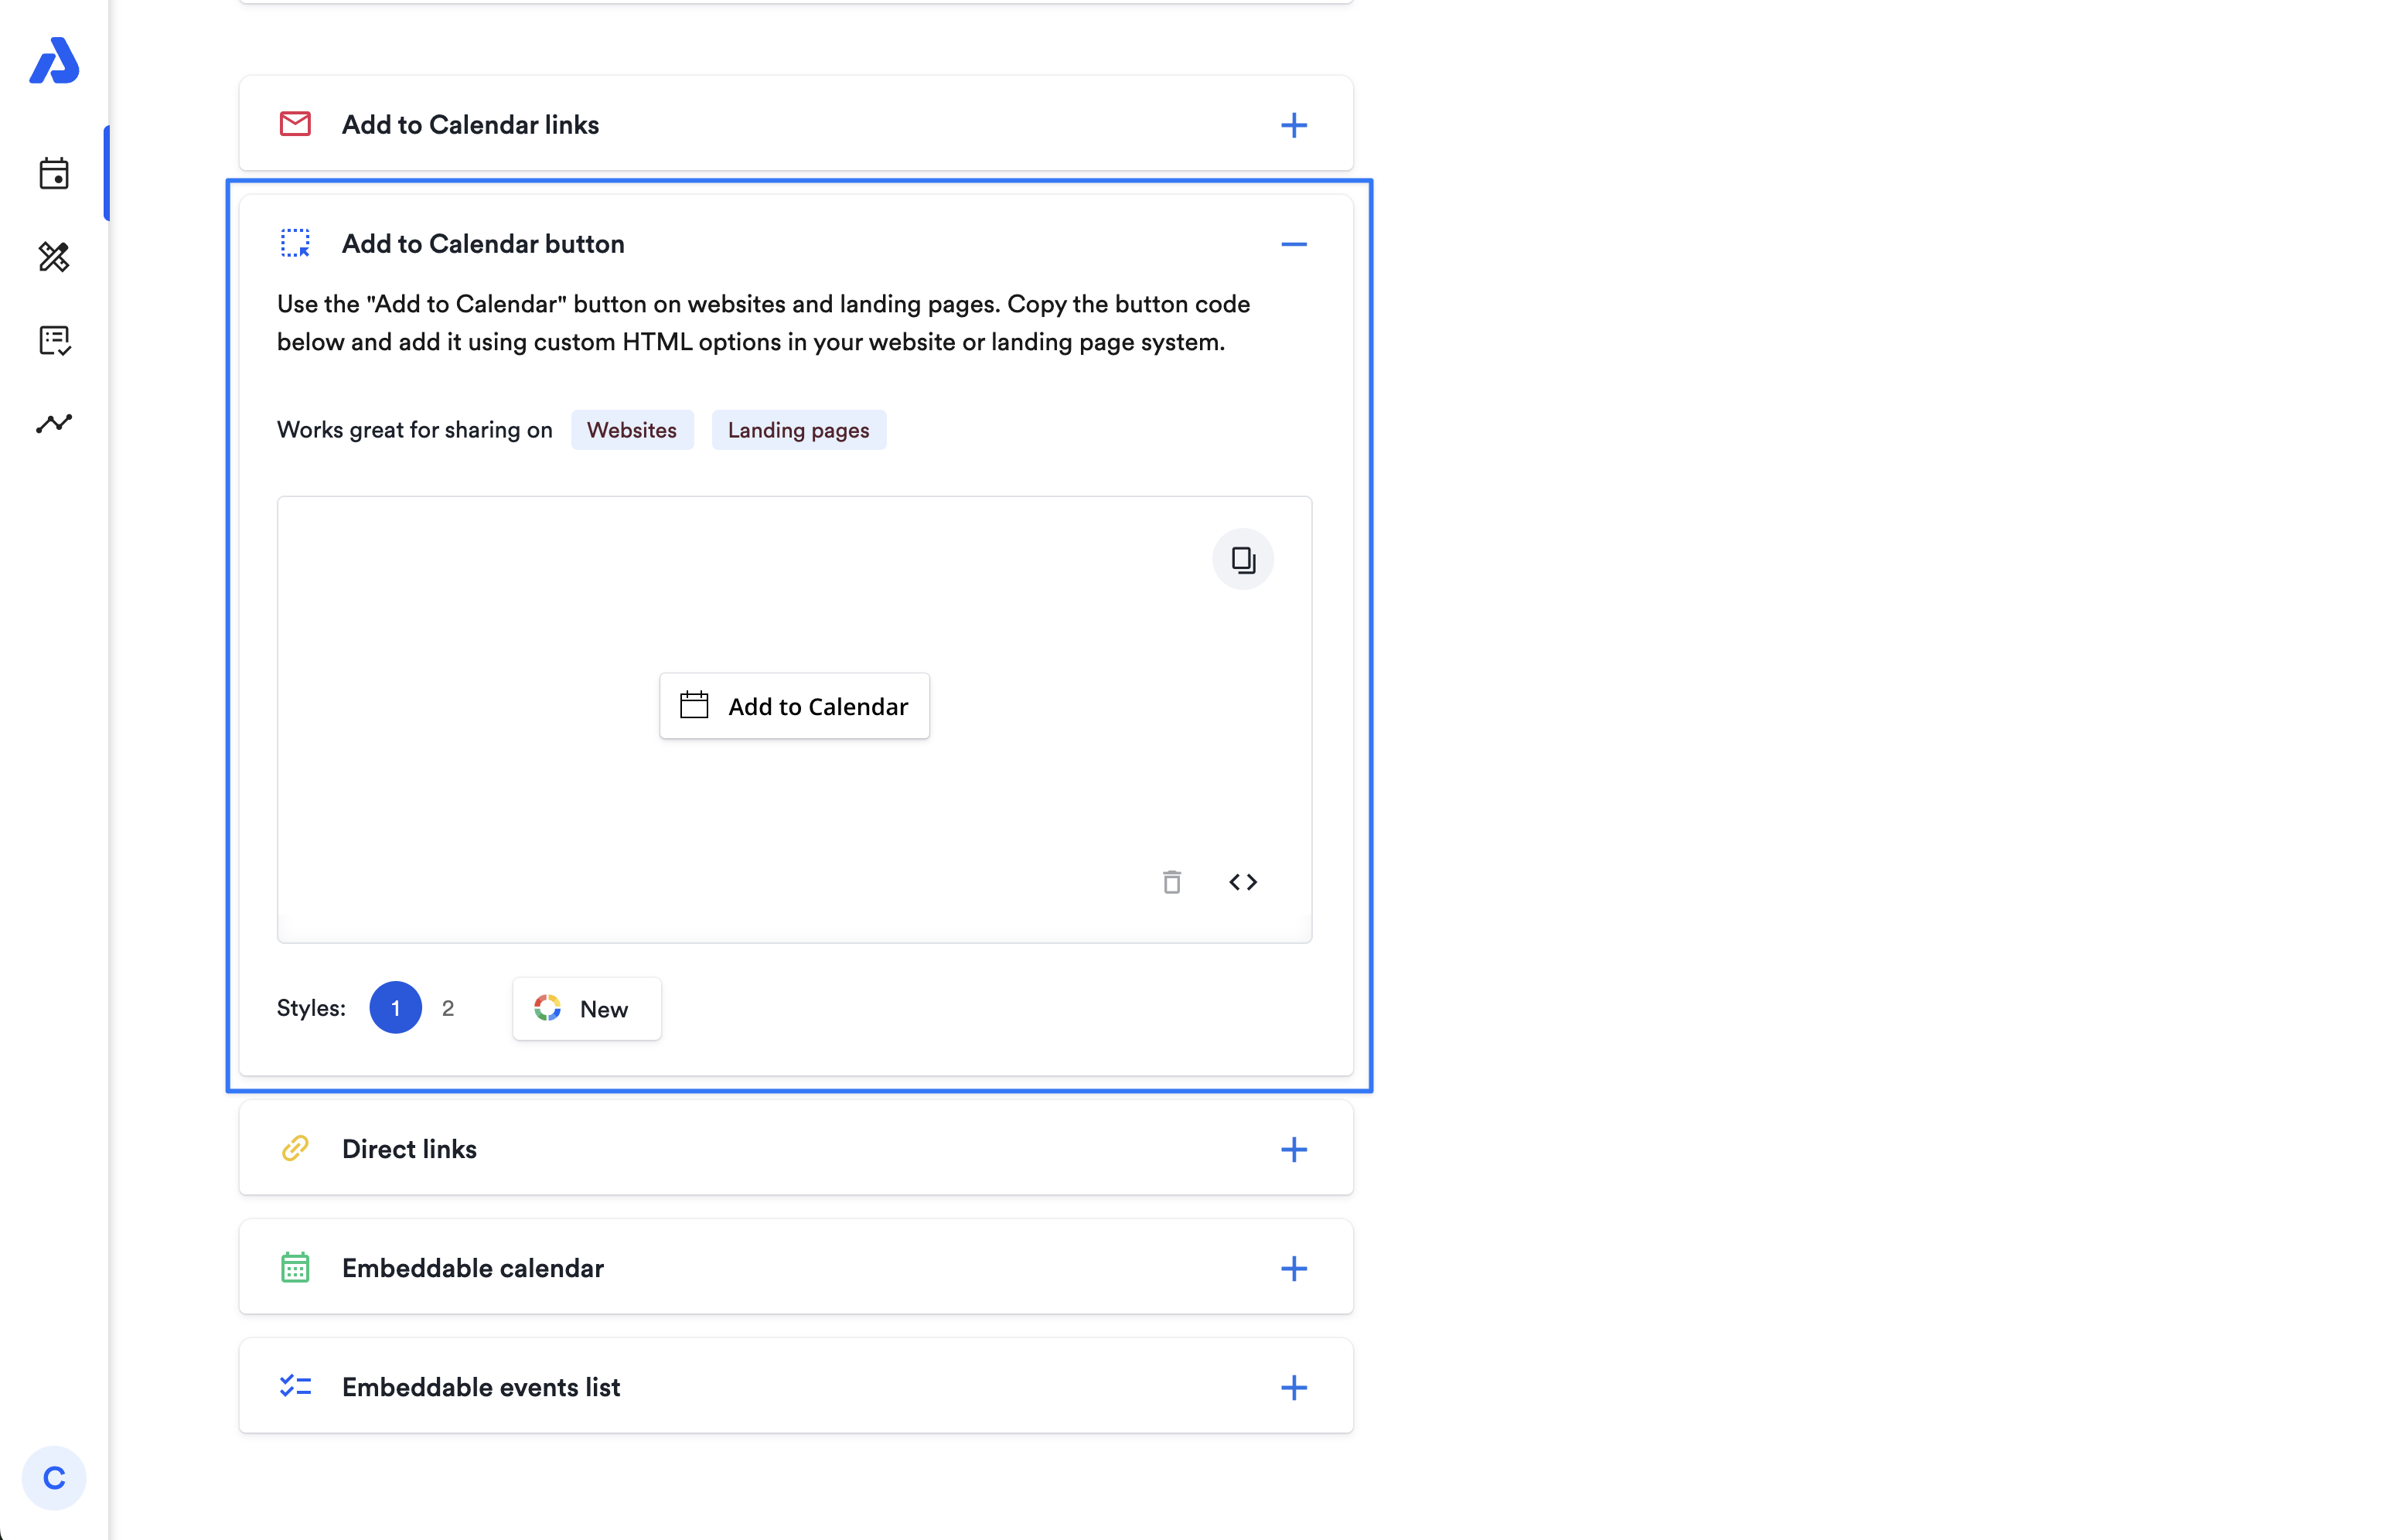Click the Landing pages tag
2383x1540 pixels.
798,430
